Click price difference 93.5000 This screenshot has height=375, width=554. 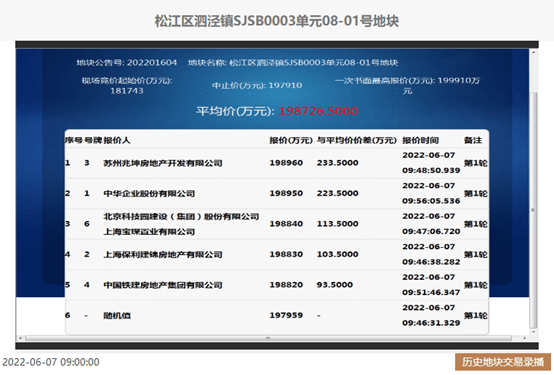(x=335, y=285)
